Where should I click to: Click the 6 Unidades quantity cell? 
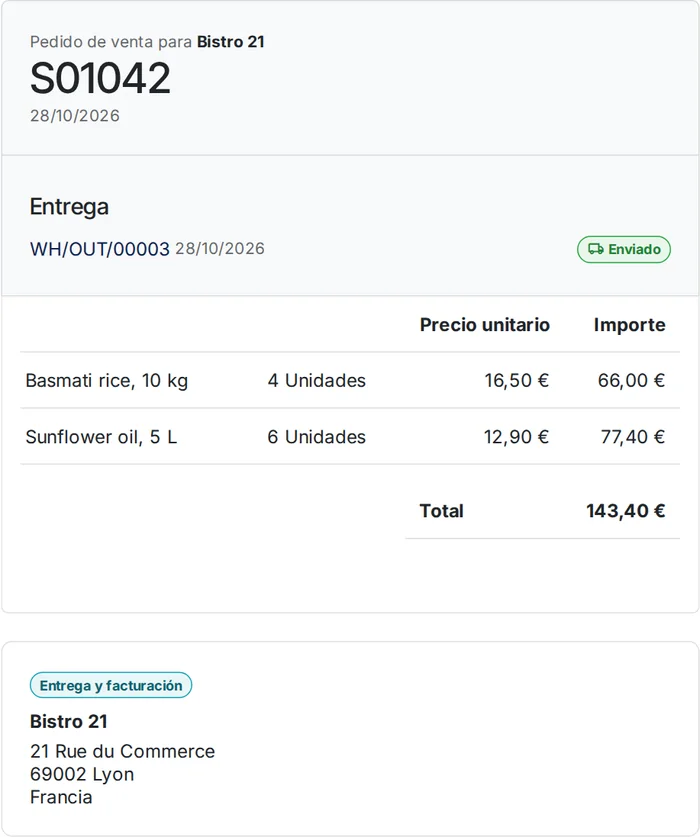(x=317, y=437)
